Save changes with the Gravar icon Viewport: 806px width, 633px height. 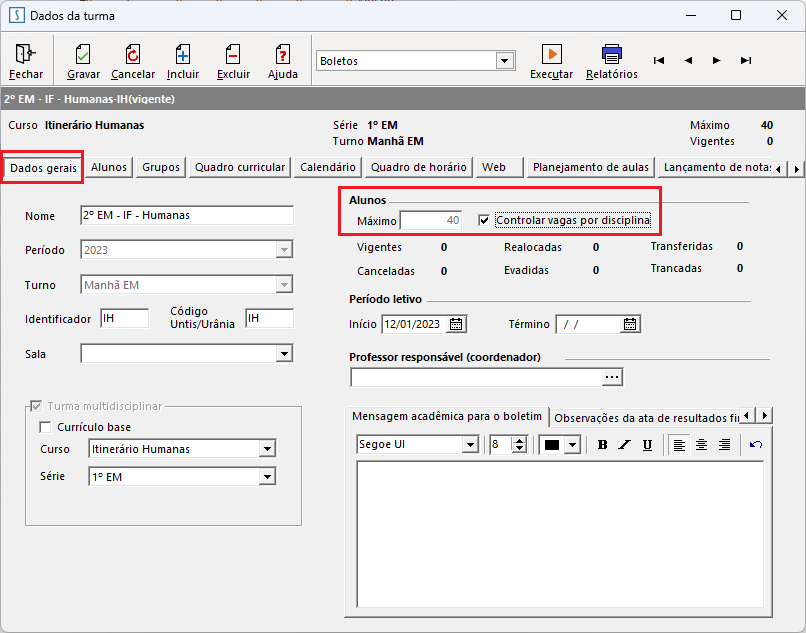(83, 55)
